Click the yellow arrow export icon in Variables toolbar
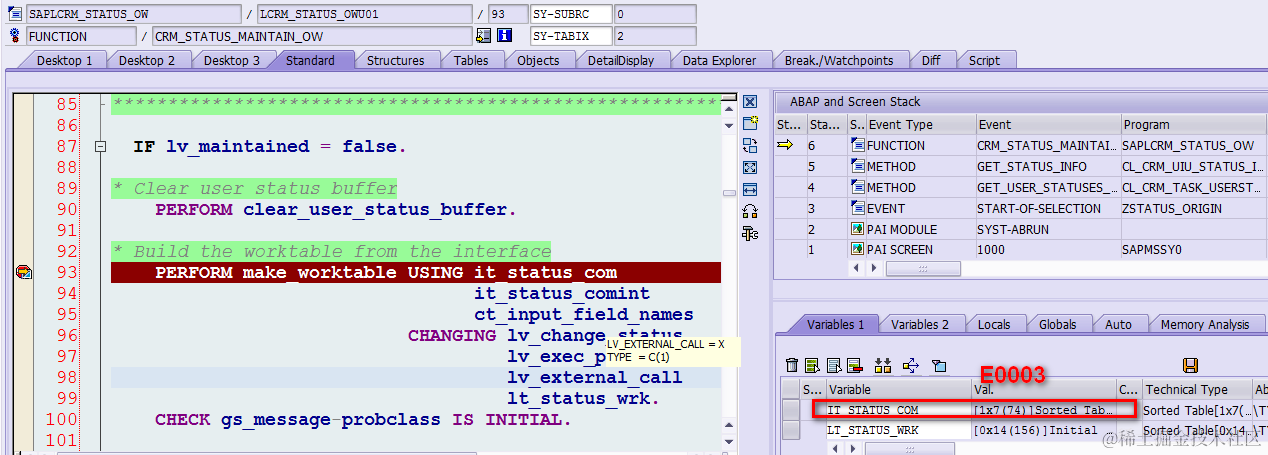The width and height of the screenshot is (1268, 455). click(x=910, y=365)
